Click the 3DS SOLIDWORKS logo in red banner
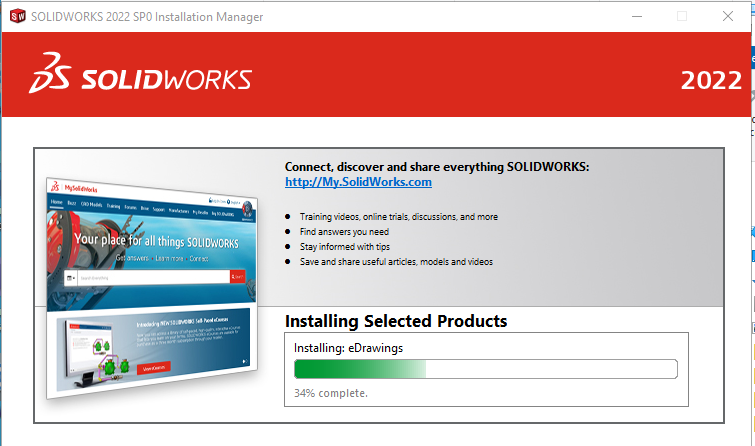755x446 pixels. click(140, 73)
